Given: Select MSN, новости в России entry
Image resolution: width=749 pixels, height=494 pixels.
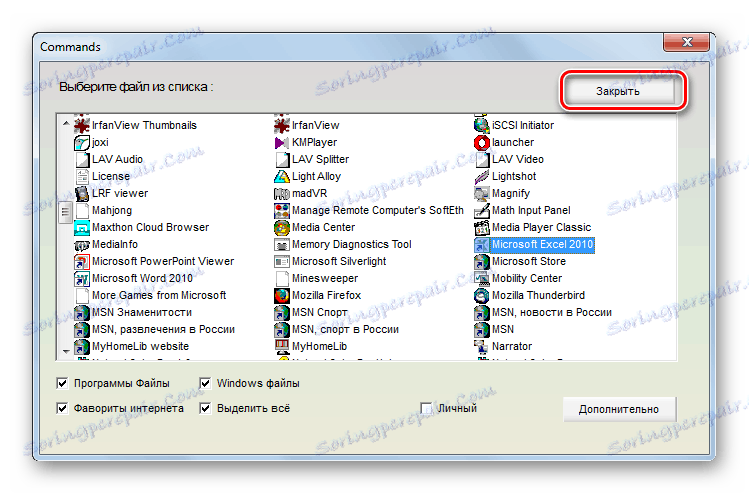Looking at the screenshot, I should (x=552, y=312).
